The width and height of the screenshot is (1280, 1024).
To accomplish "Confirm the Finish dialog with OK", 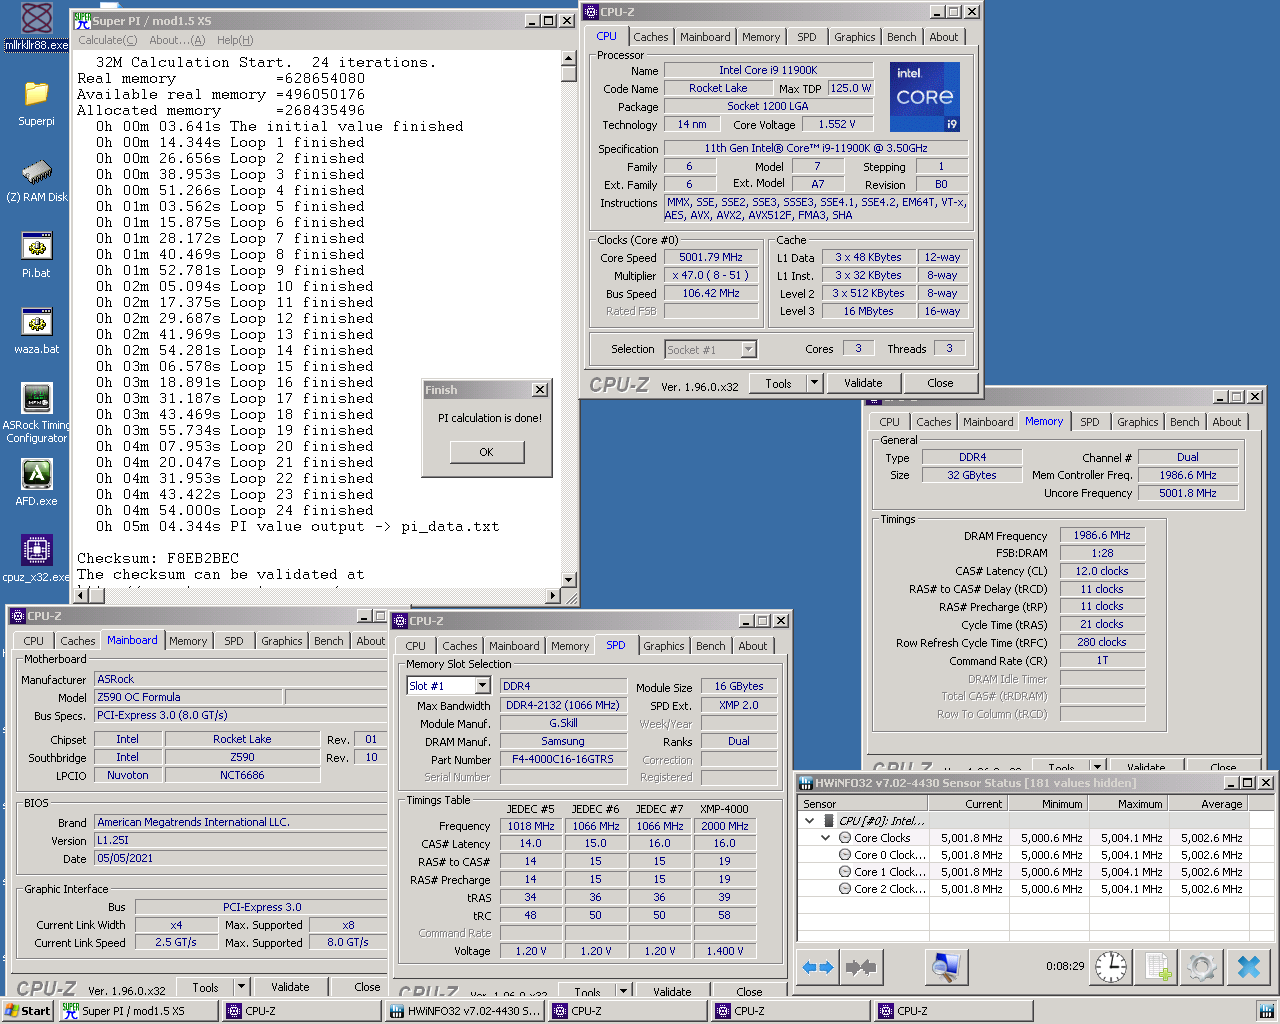I will [486, 452].
